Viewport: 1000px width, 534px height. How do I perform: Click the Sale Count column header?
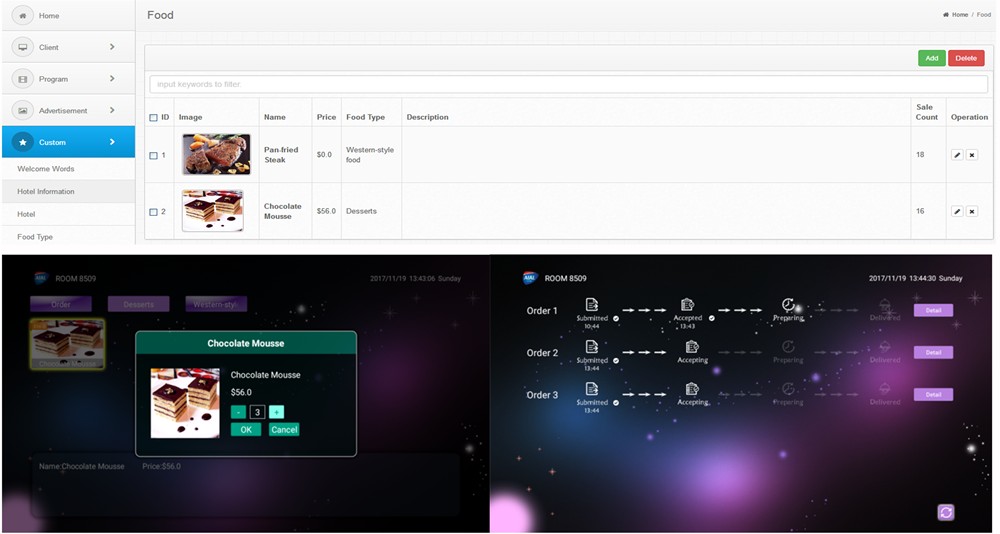pos(927,112)
